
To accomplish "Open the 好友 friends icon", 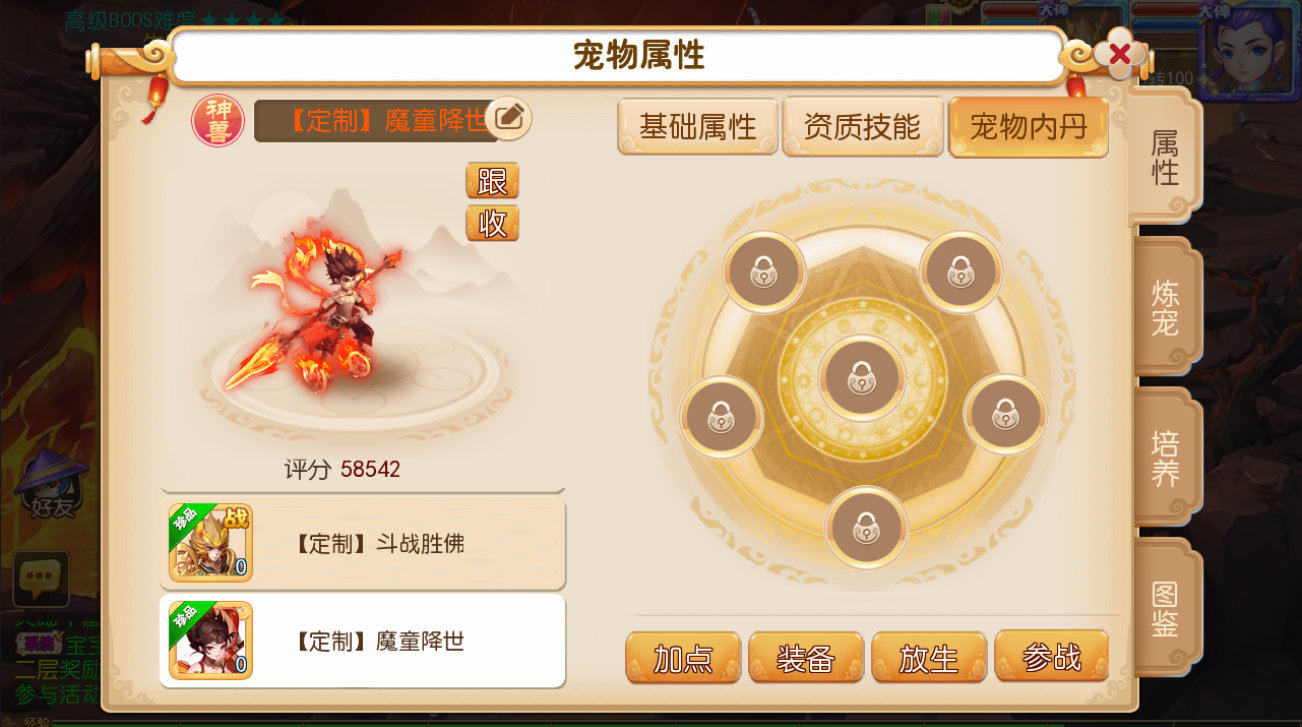I will (x=51, y=485).
